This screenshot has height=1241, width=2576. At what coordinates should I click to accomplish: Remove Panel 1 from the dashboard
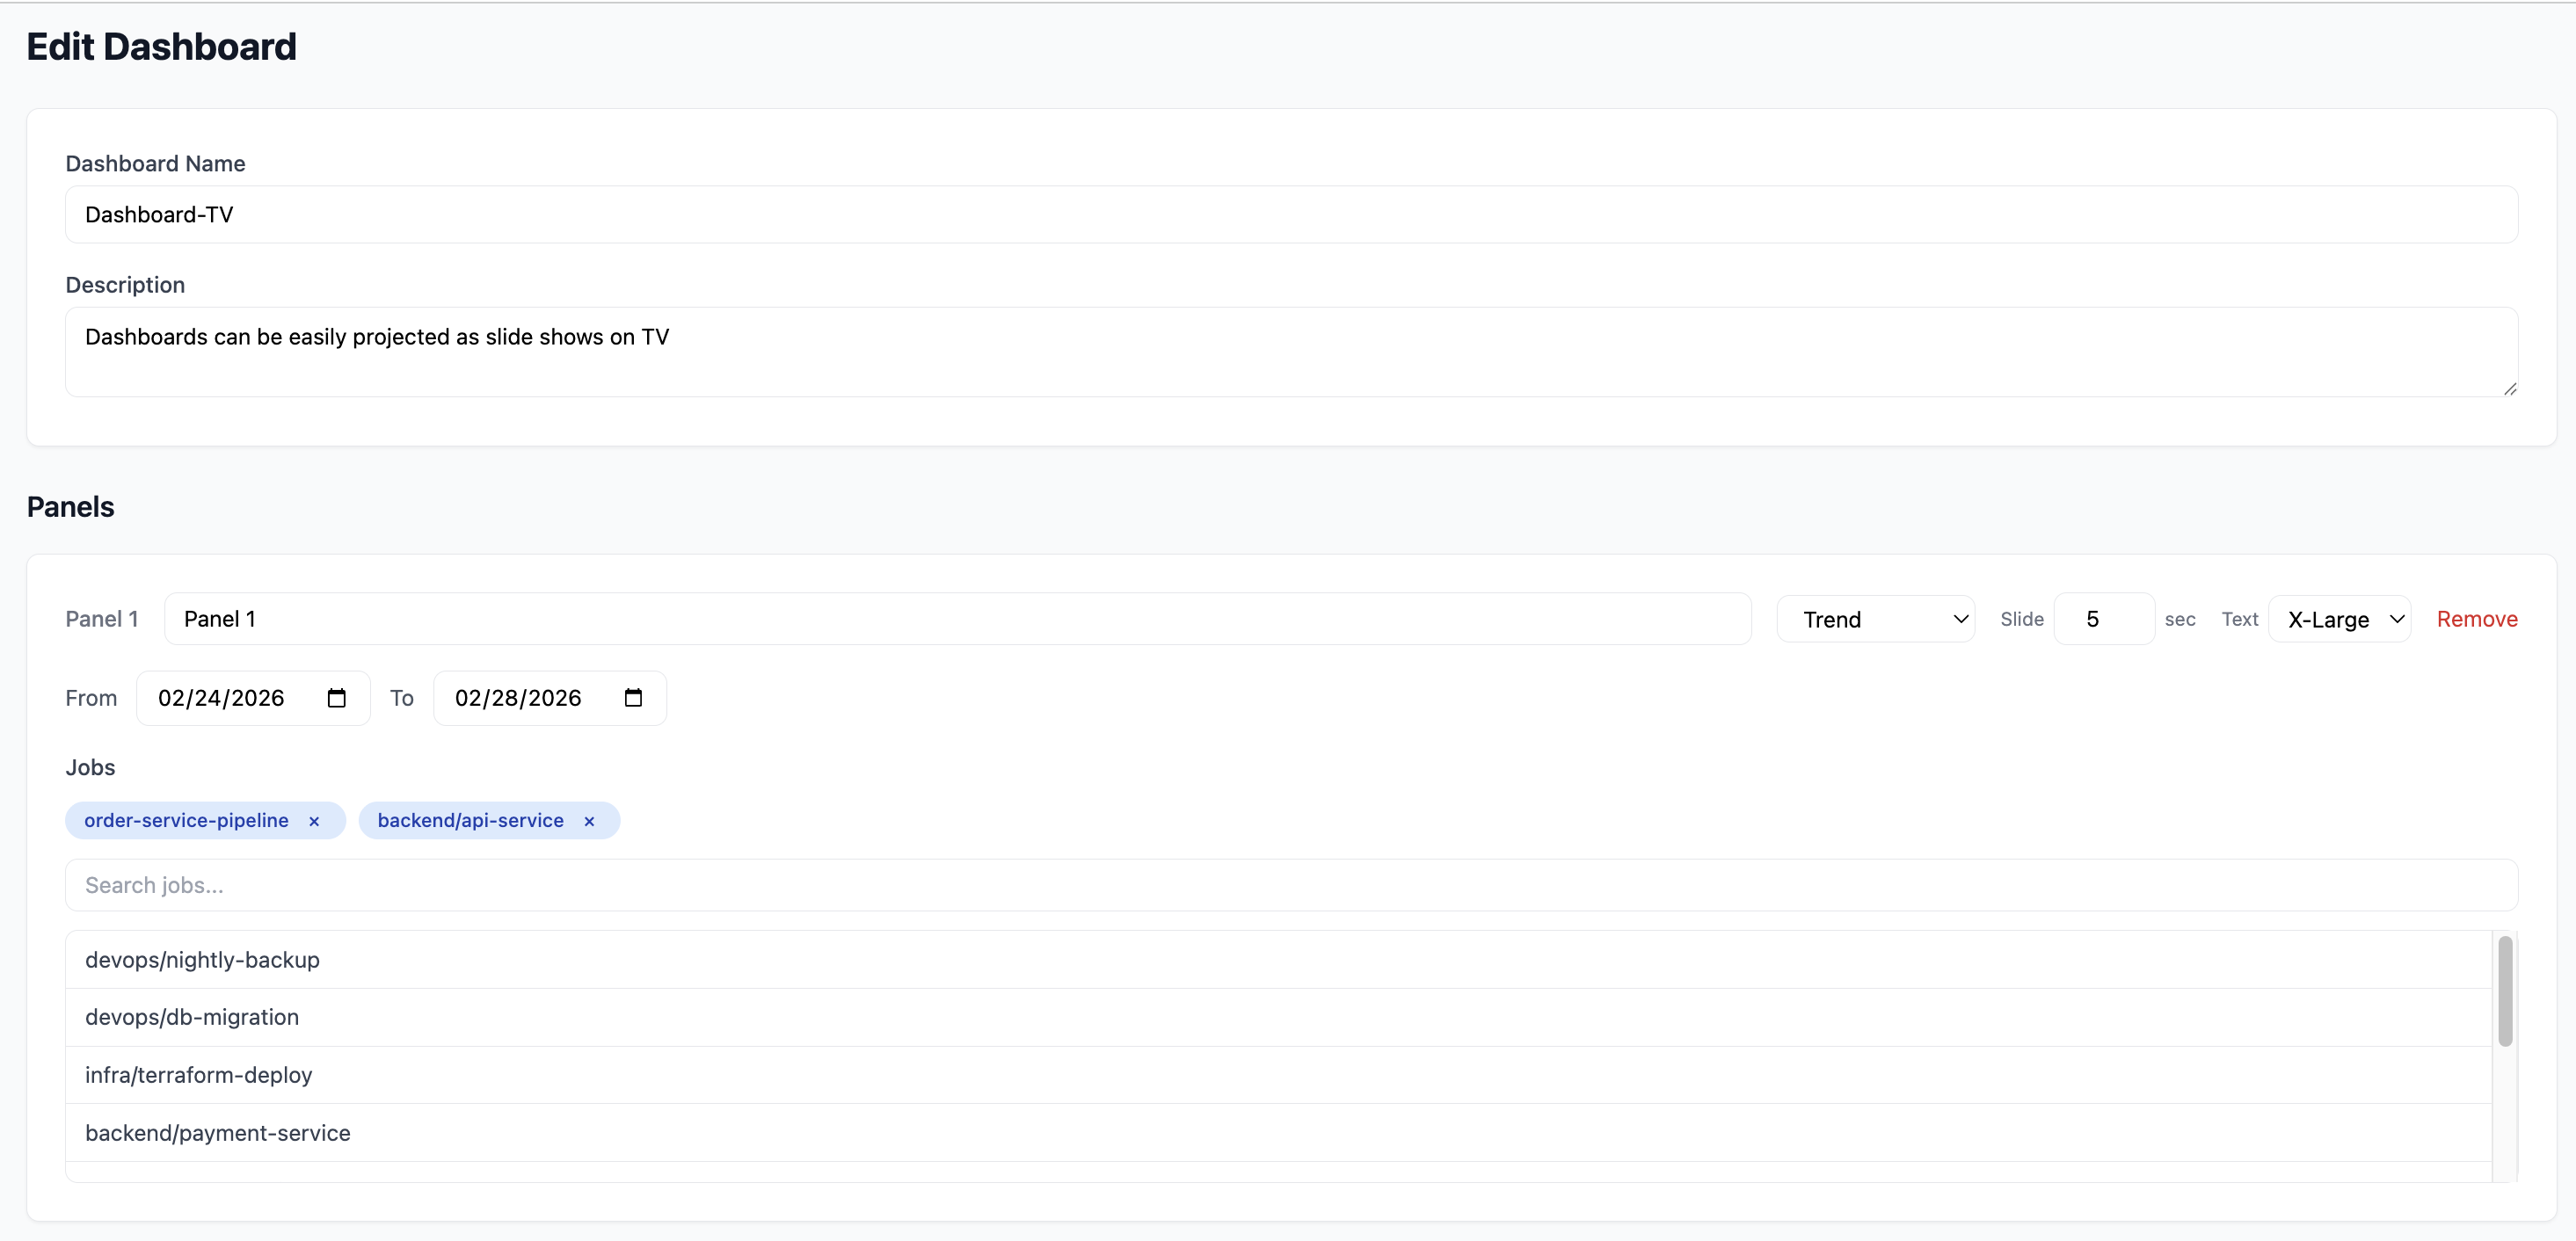pos(2477,618)
